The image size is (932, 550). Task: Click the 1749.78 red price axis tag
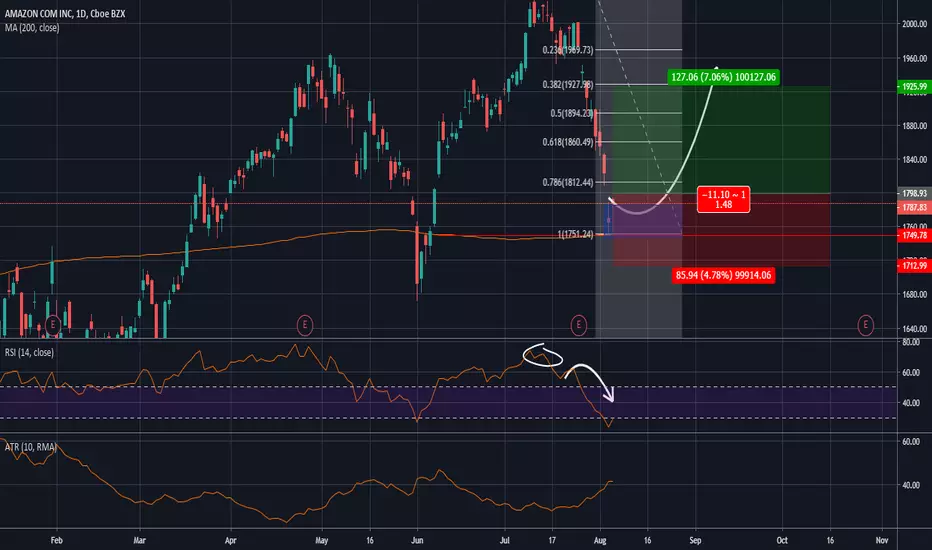914,235
